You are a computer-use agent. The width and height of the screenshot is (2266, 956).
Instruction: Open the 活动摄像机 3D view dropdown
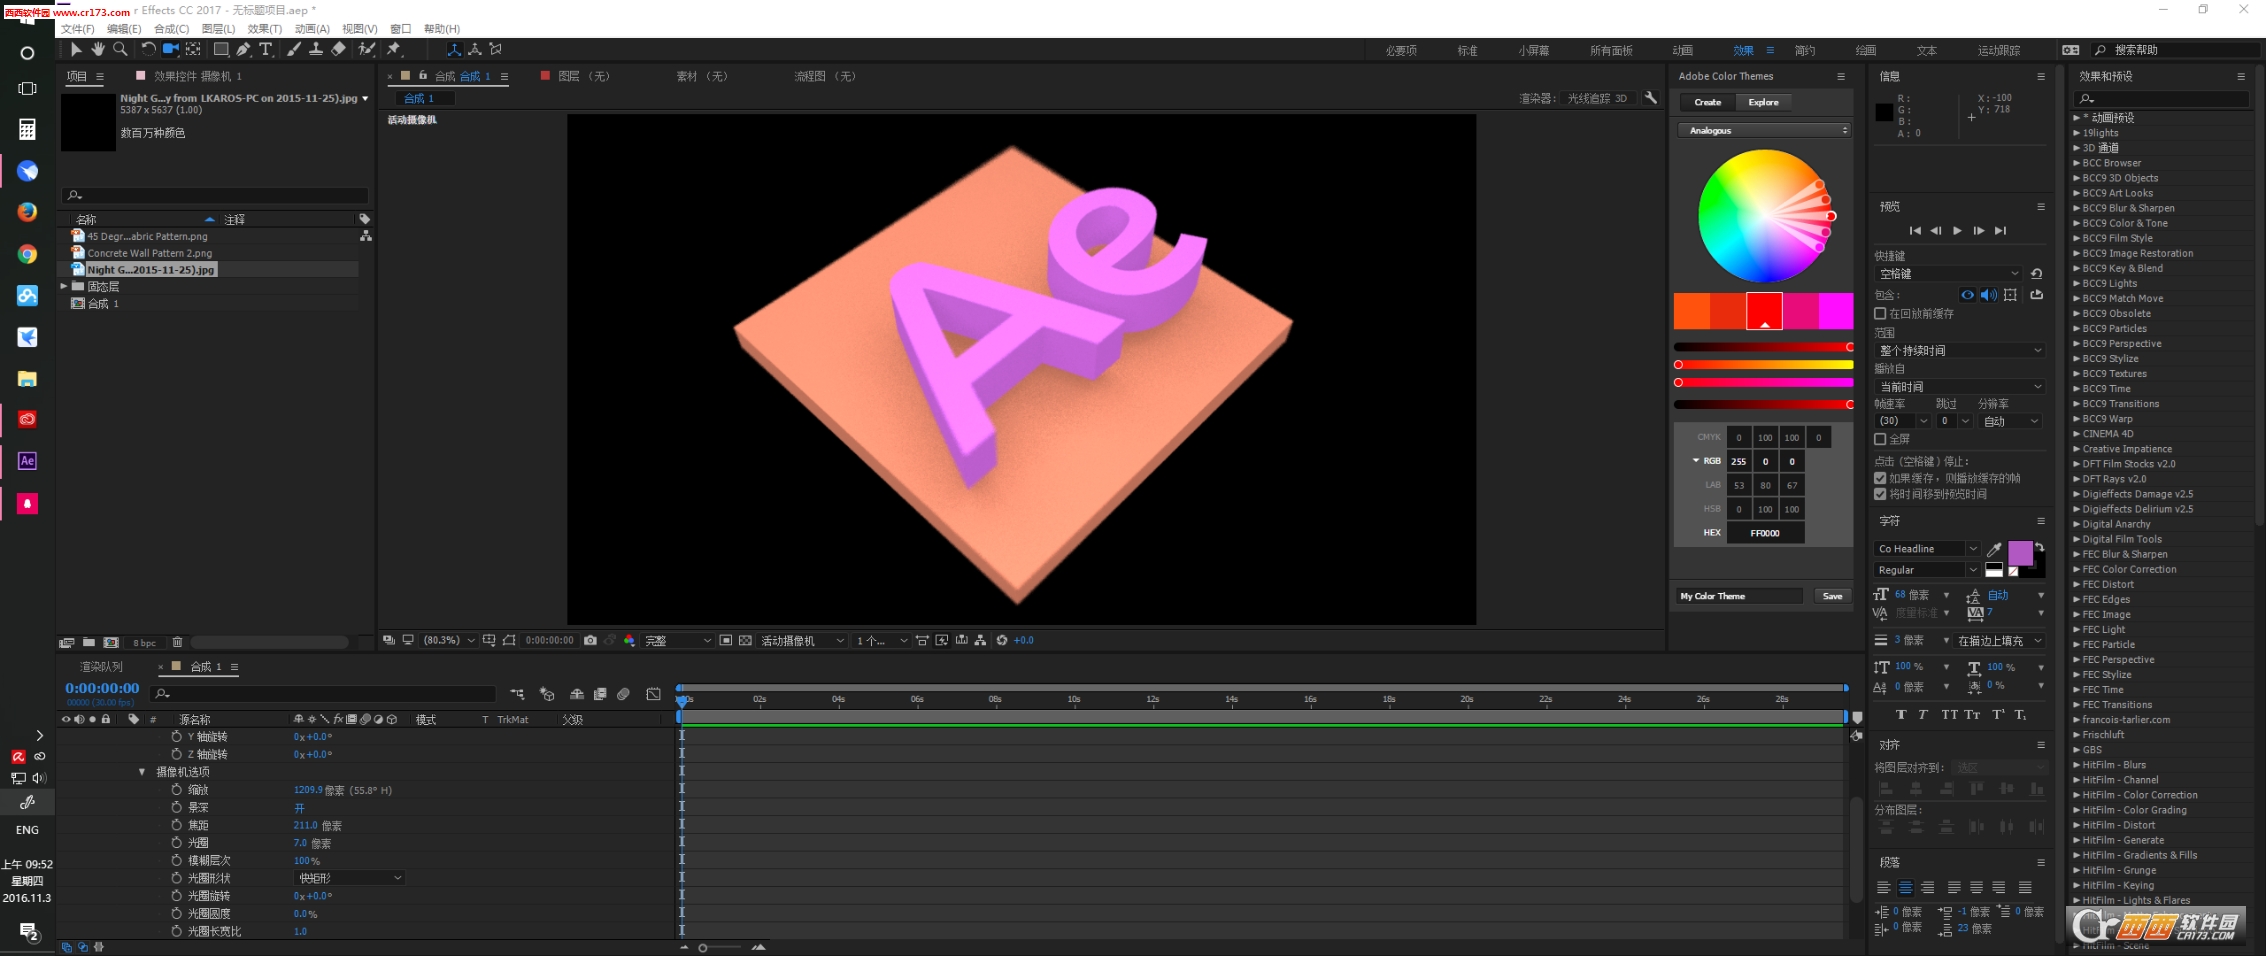coord(803,640)
